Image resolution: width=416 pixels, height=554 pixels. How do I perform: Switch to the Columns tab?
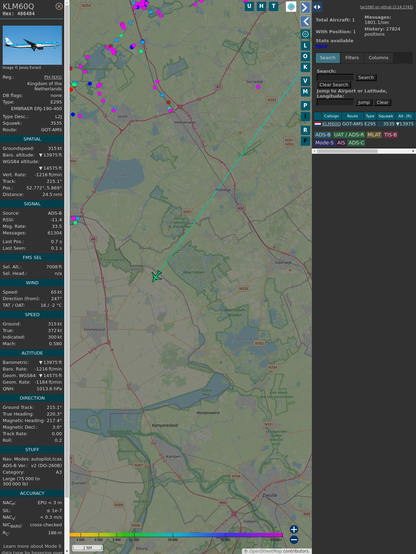pos(378,58)
